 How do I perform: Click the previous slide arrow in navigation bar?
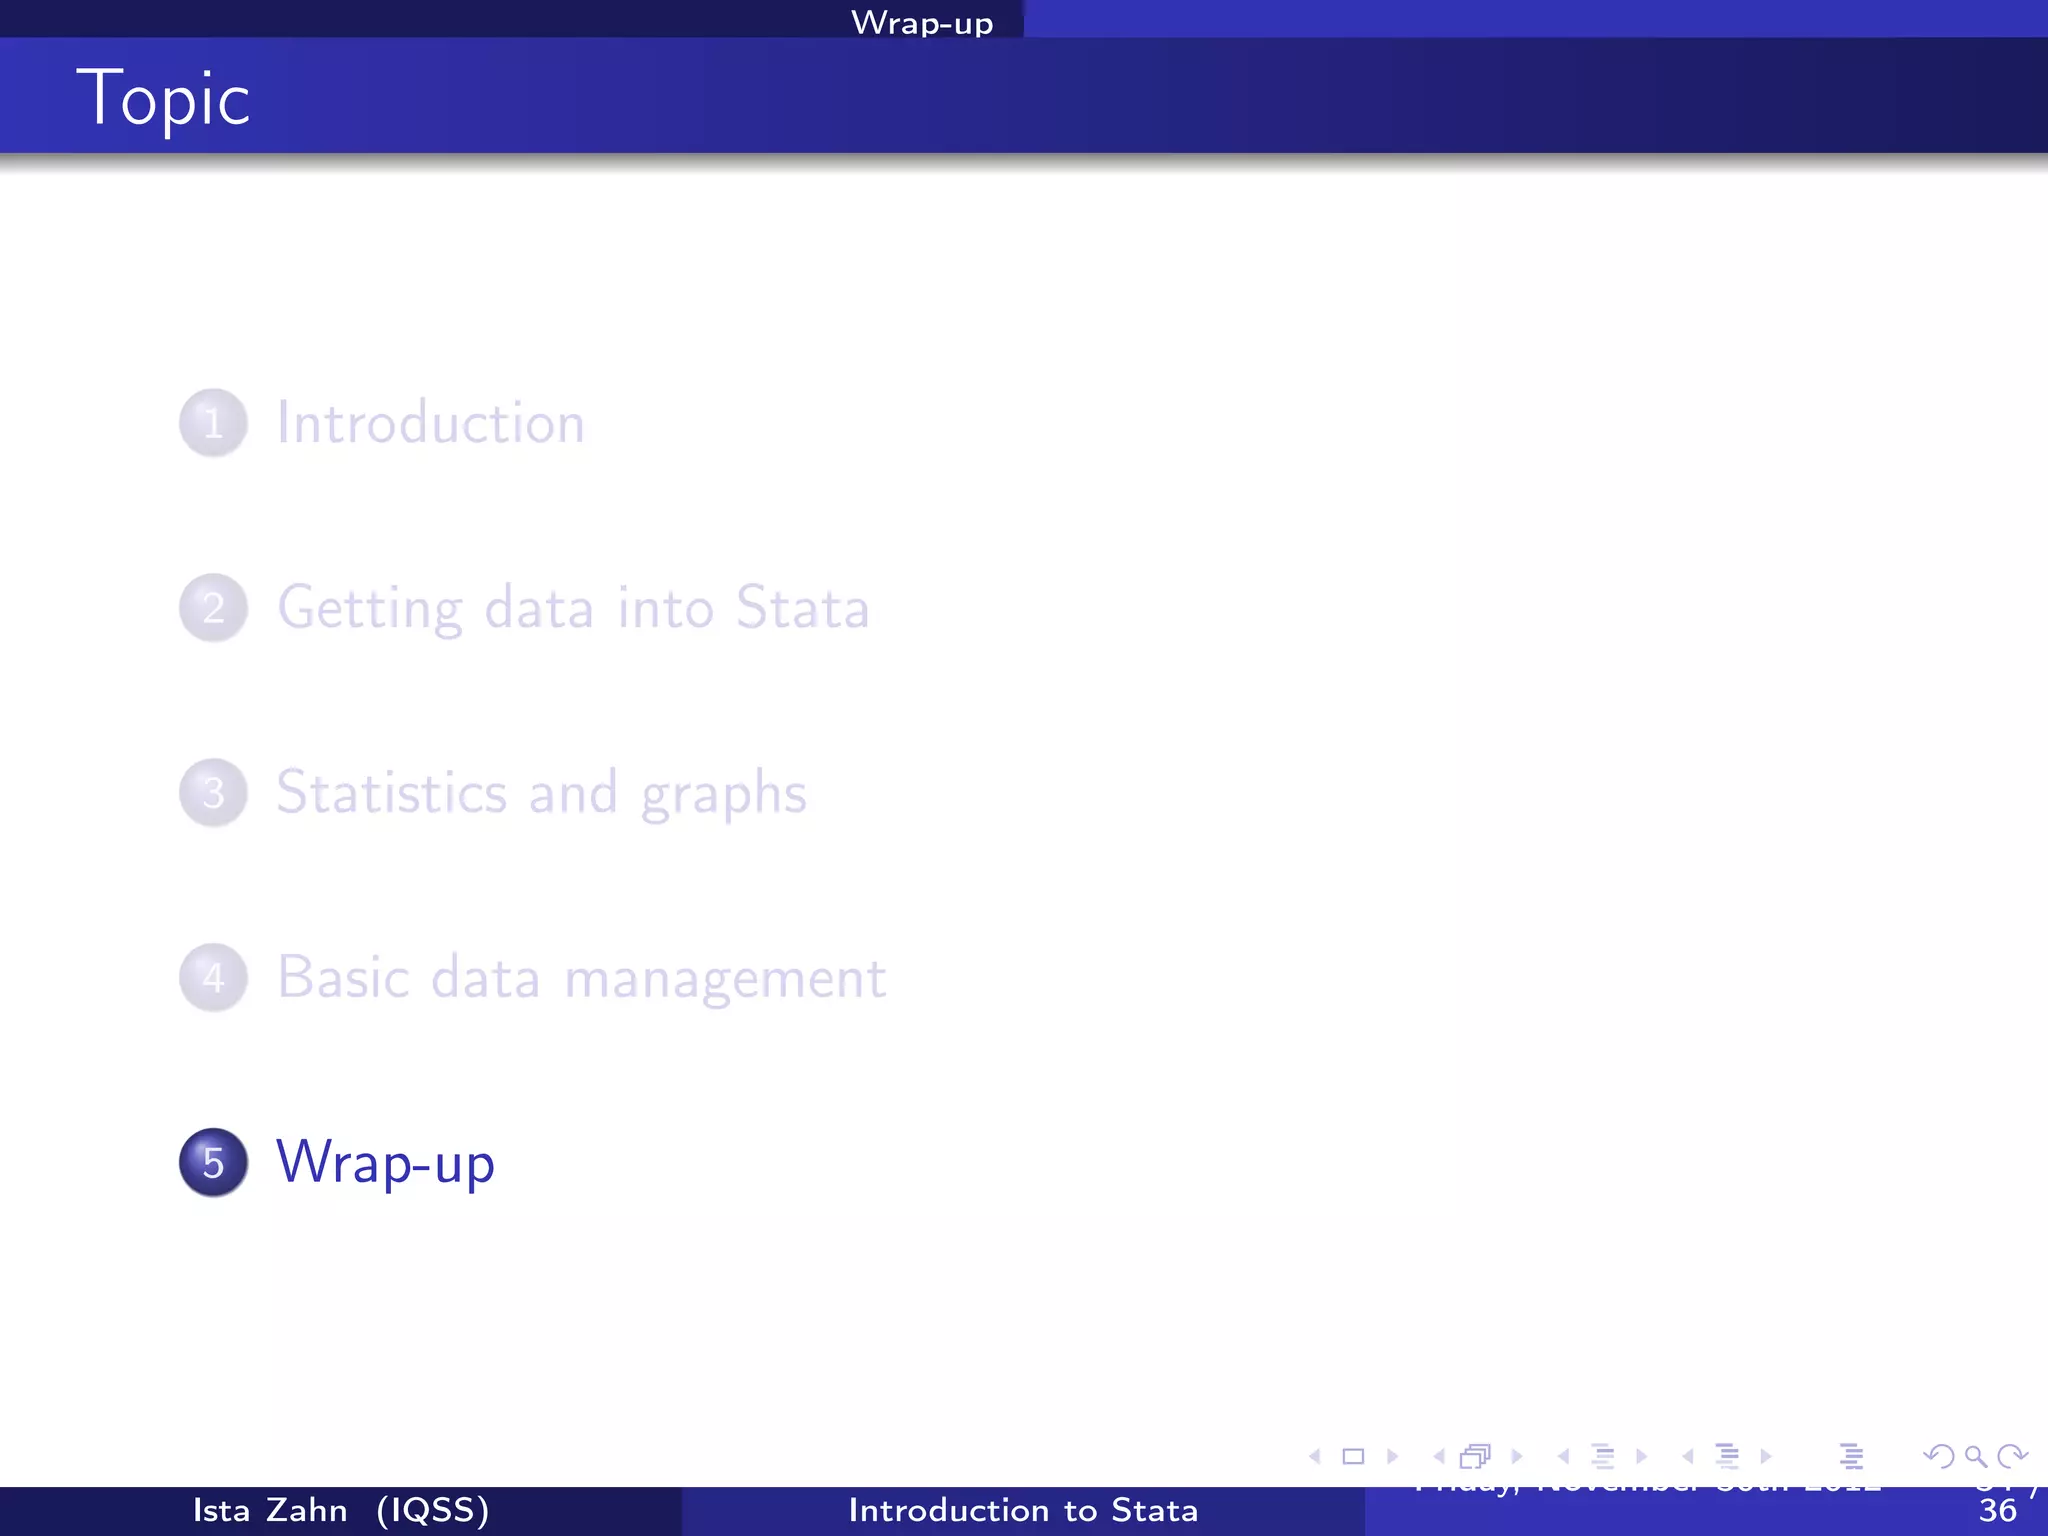(x=1315, y=1457)
